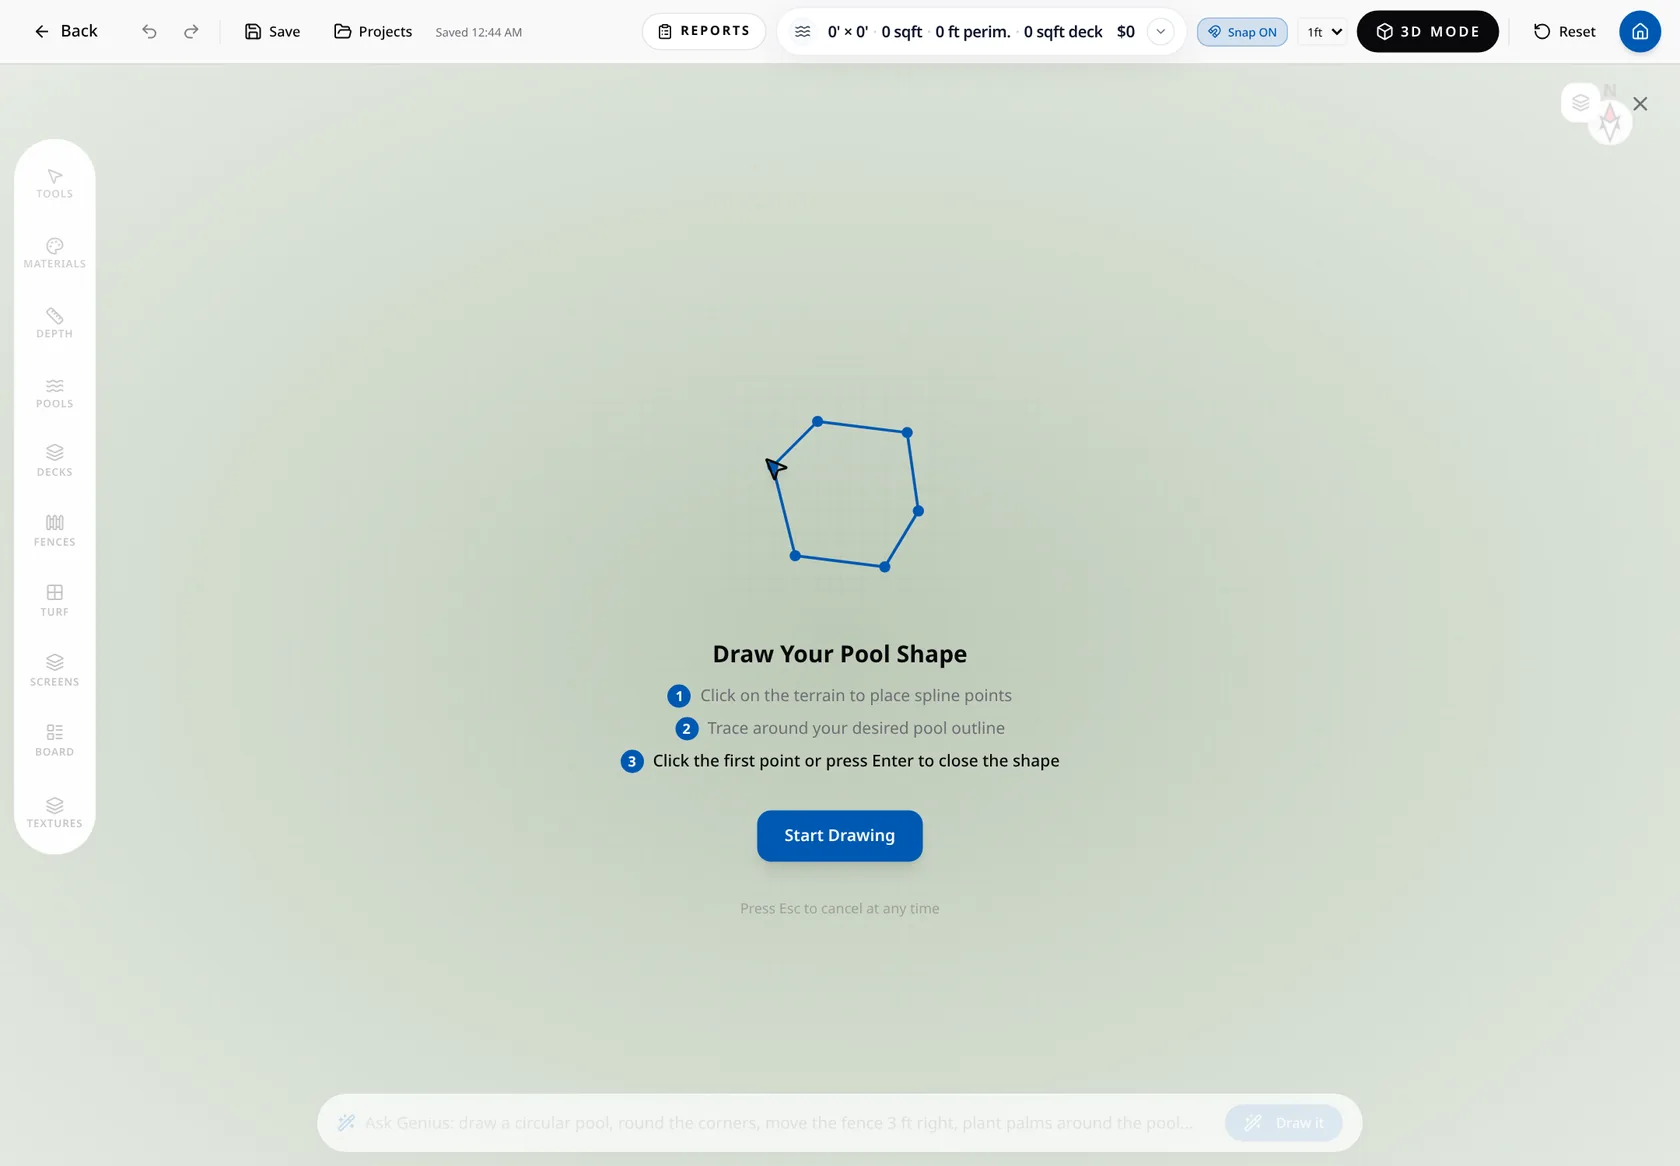
Task: Open the Materials palette
Action: (x=55, y=254)
